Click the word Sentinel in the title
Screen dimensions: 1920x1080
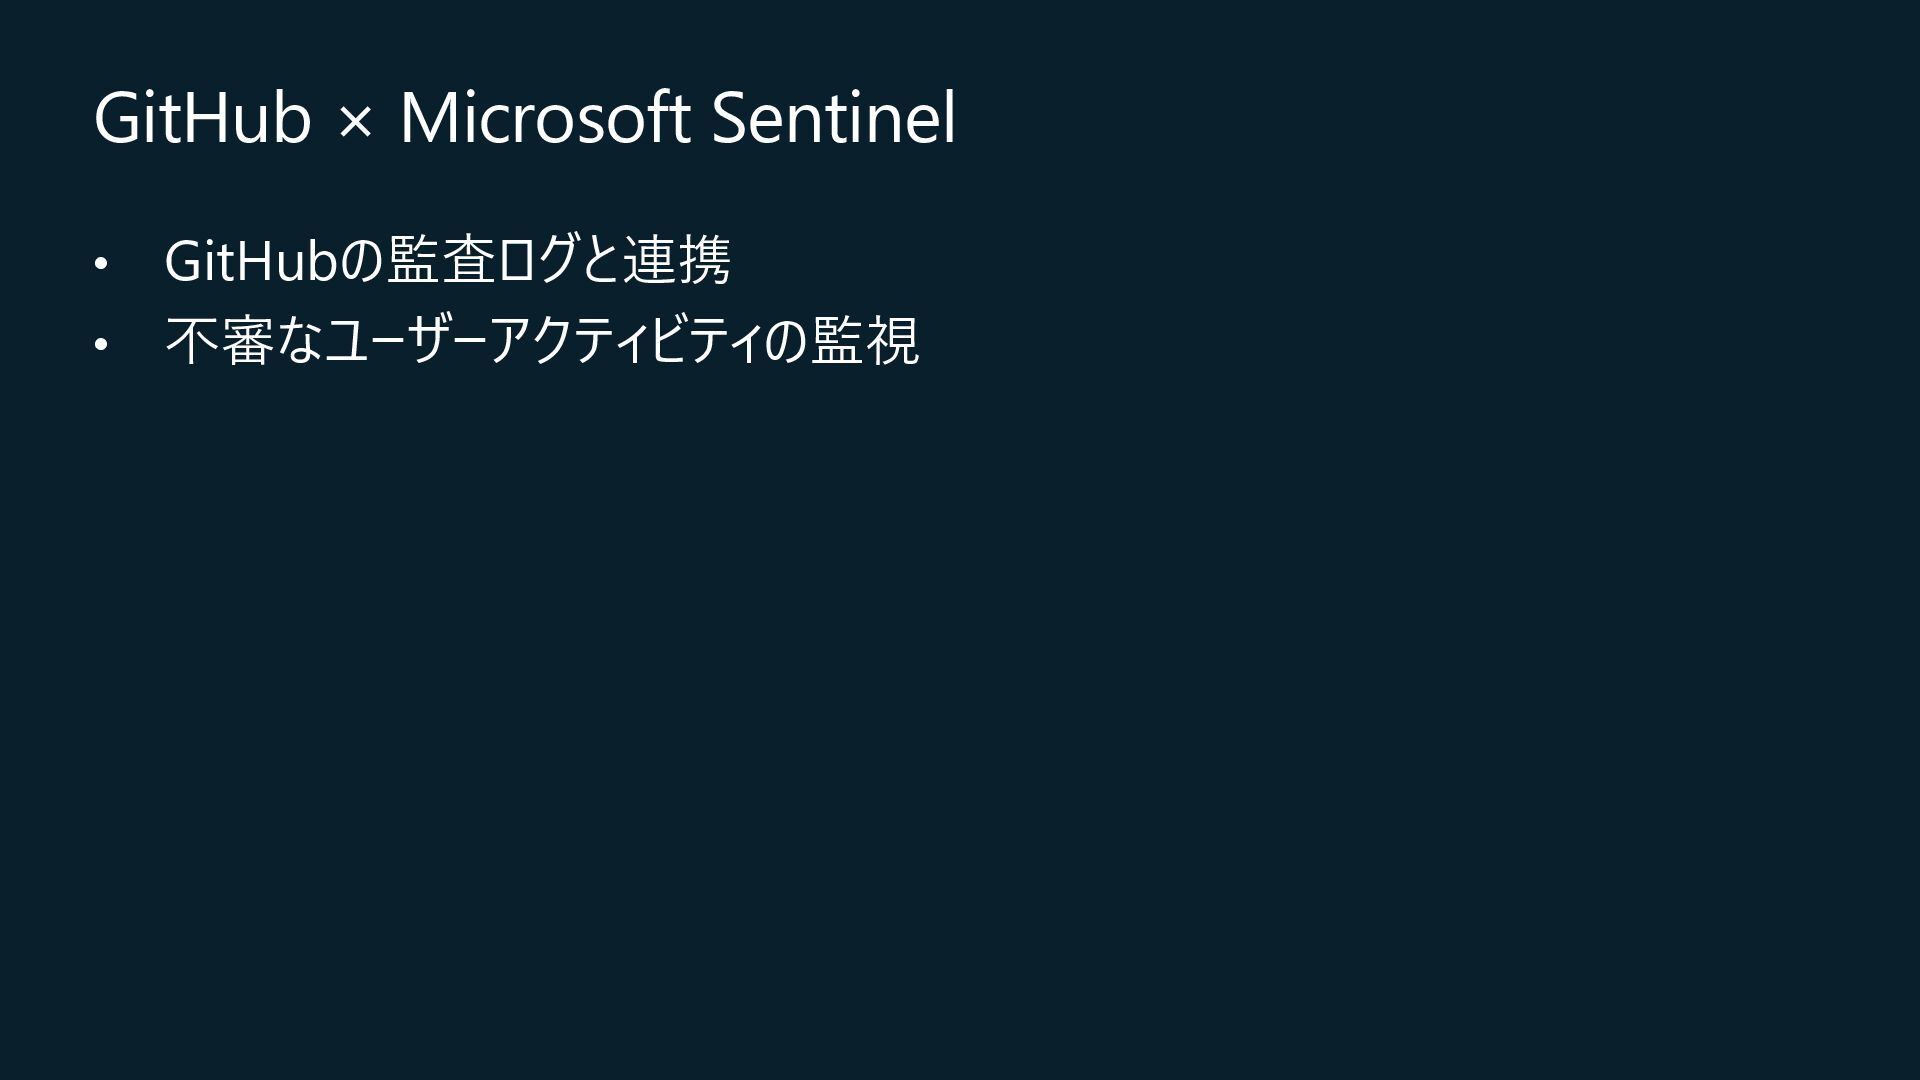click(x=833, y=118)
